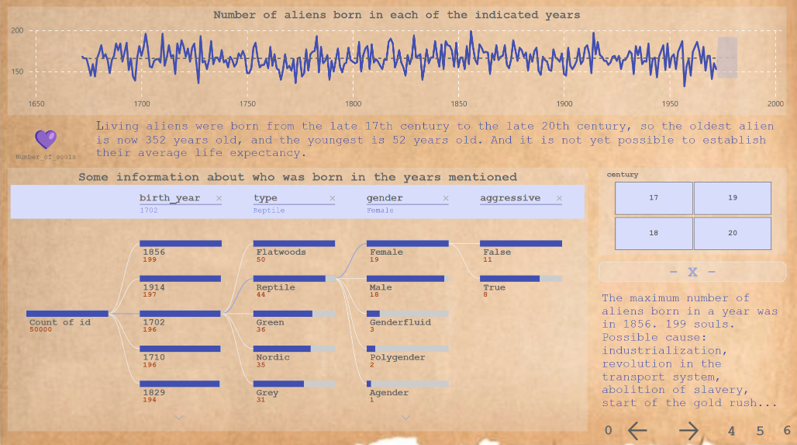Expand more birth years with down chevron
The image size is (797, 445).
pyautogui.click(x=179, y=418)
